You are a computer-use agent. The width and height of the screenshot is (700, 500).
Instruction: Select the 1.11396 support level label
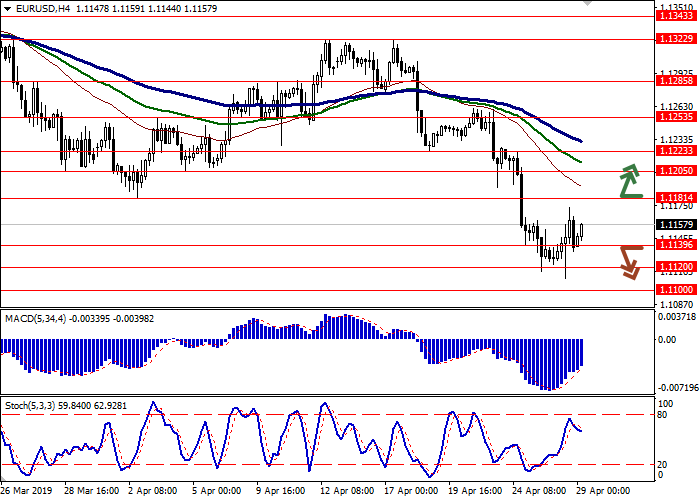coord(676,245)
